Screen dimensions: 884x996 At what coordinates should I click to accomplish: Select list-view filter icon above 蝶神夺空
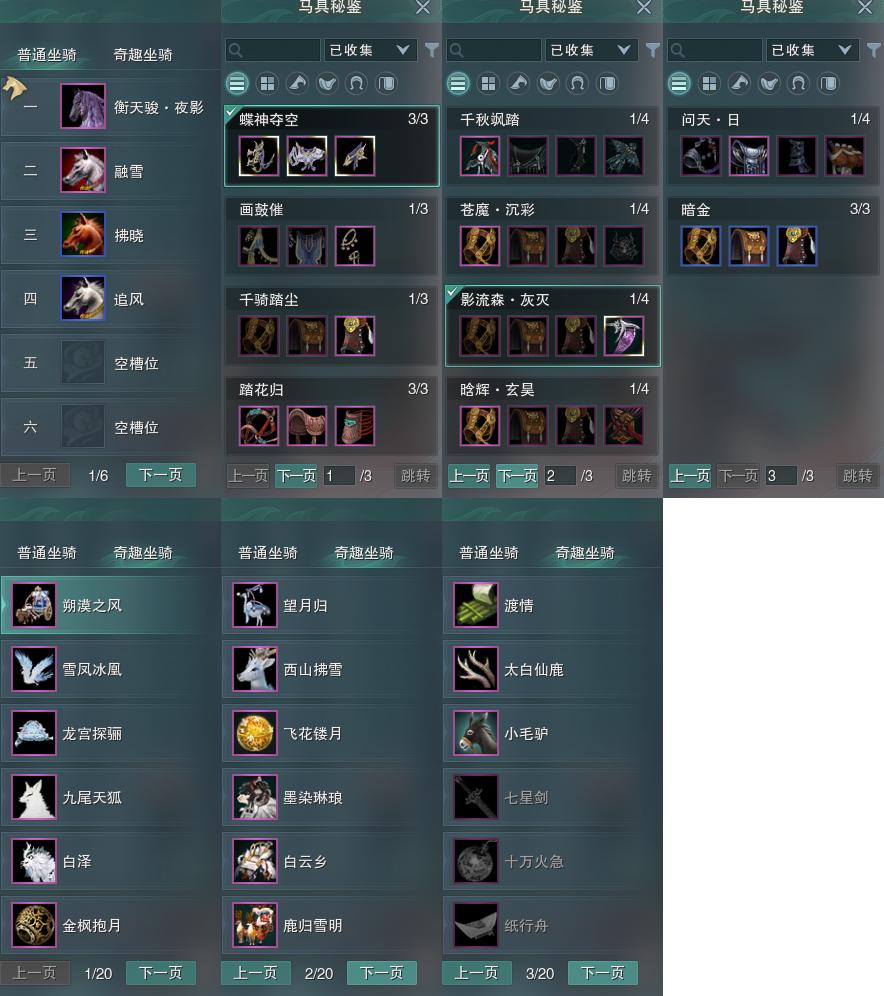pos(237,83)
